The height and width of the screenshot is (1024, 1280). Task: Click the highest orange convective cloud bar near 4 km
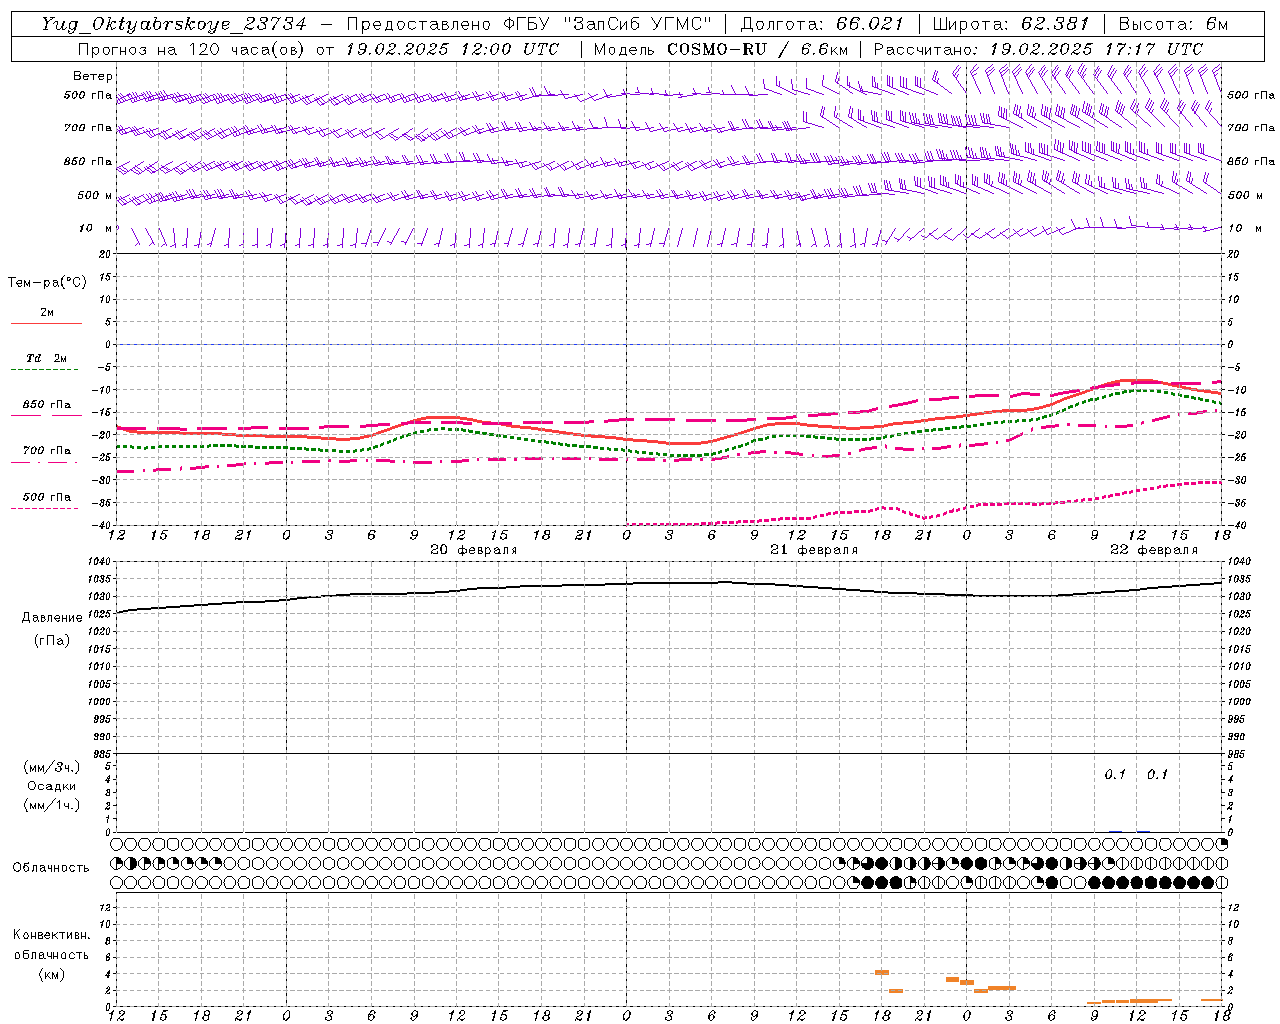(882, 972)
